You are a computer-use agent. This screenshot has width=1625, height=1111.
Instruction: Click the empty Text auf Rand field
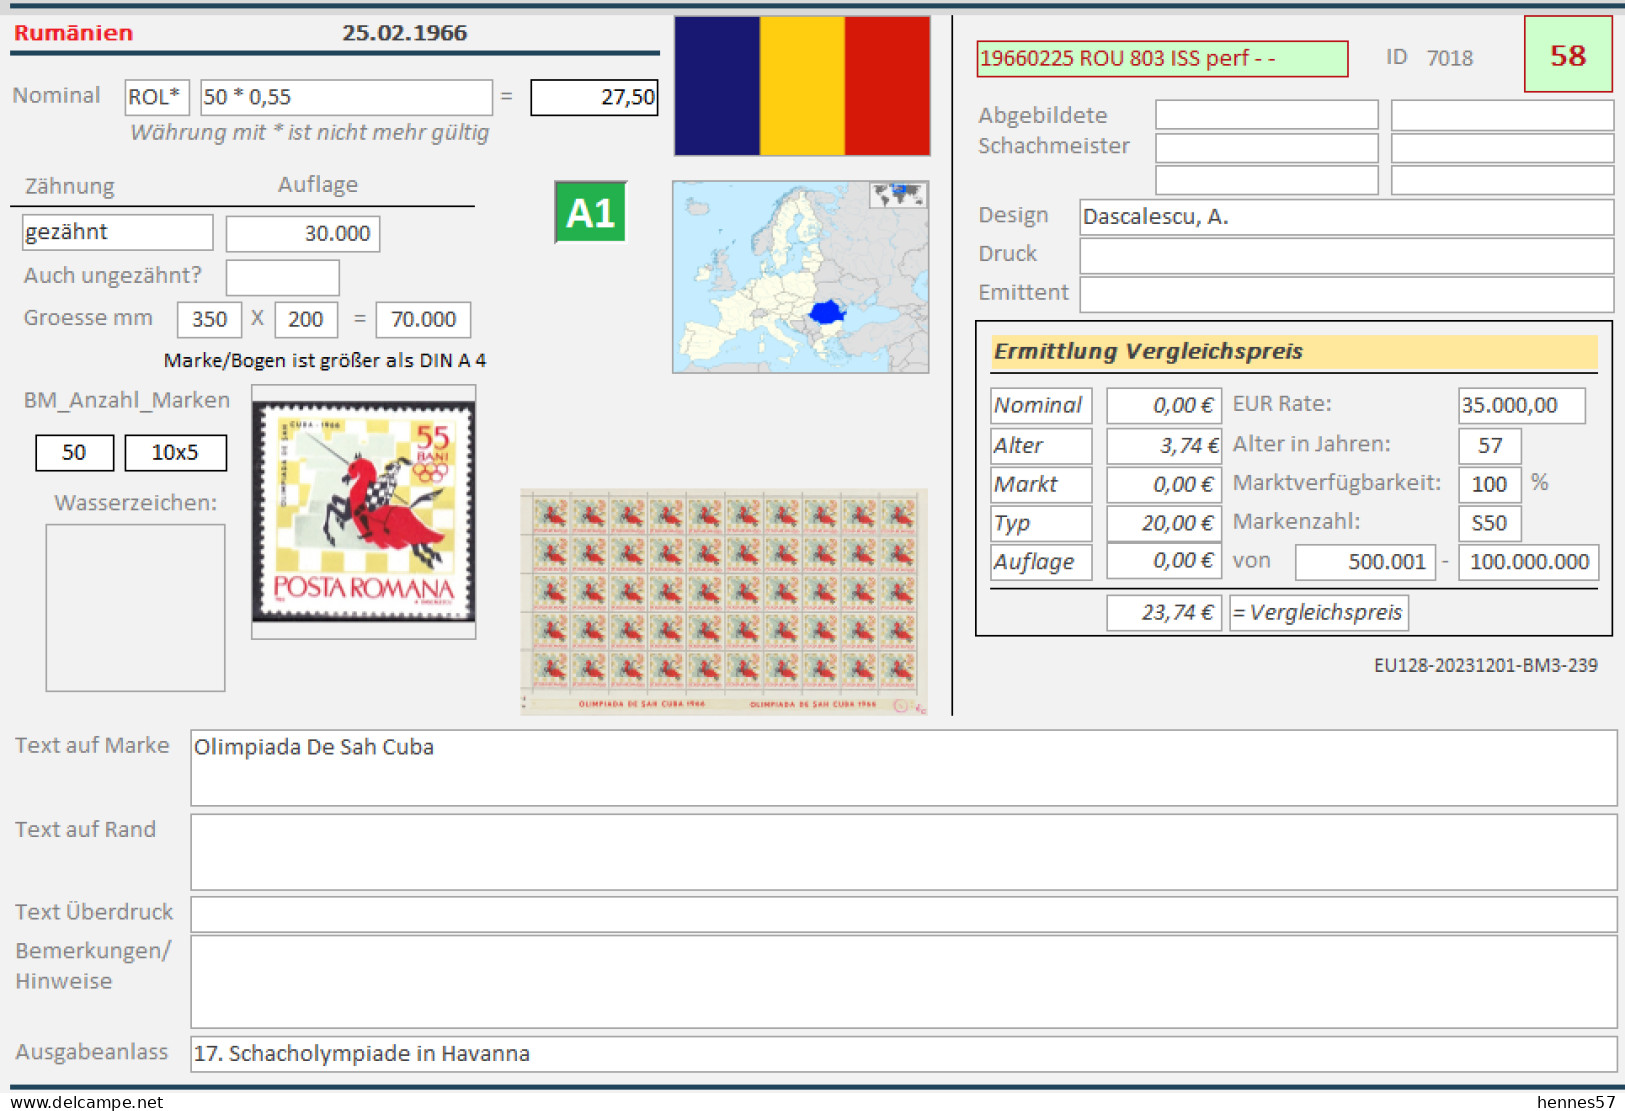pos(904,852)
